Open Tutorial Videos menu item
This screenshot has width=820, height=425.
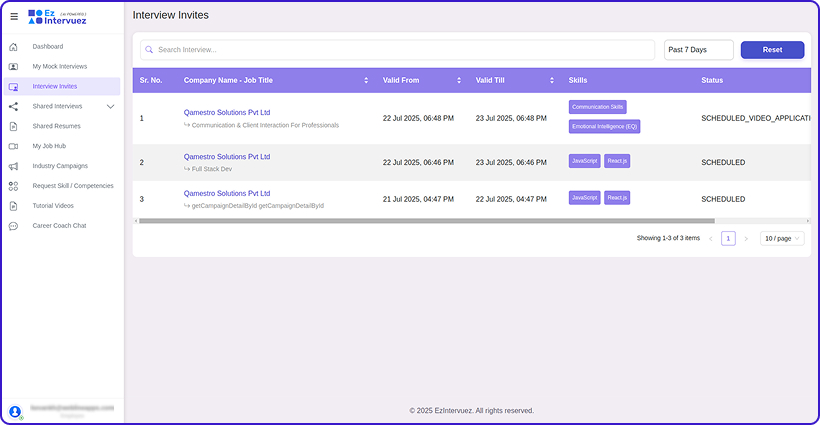point(53,206)
